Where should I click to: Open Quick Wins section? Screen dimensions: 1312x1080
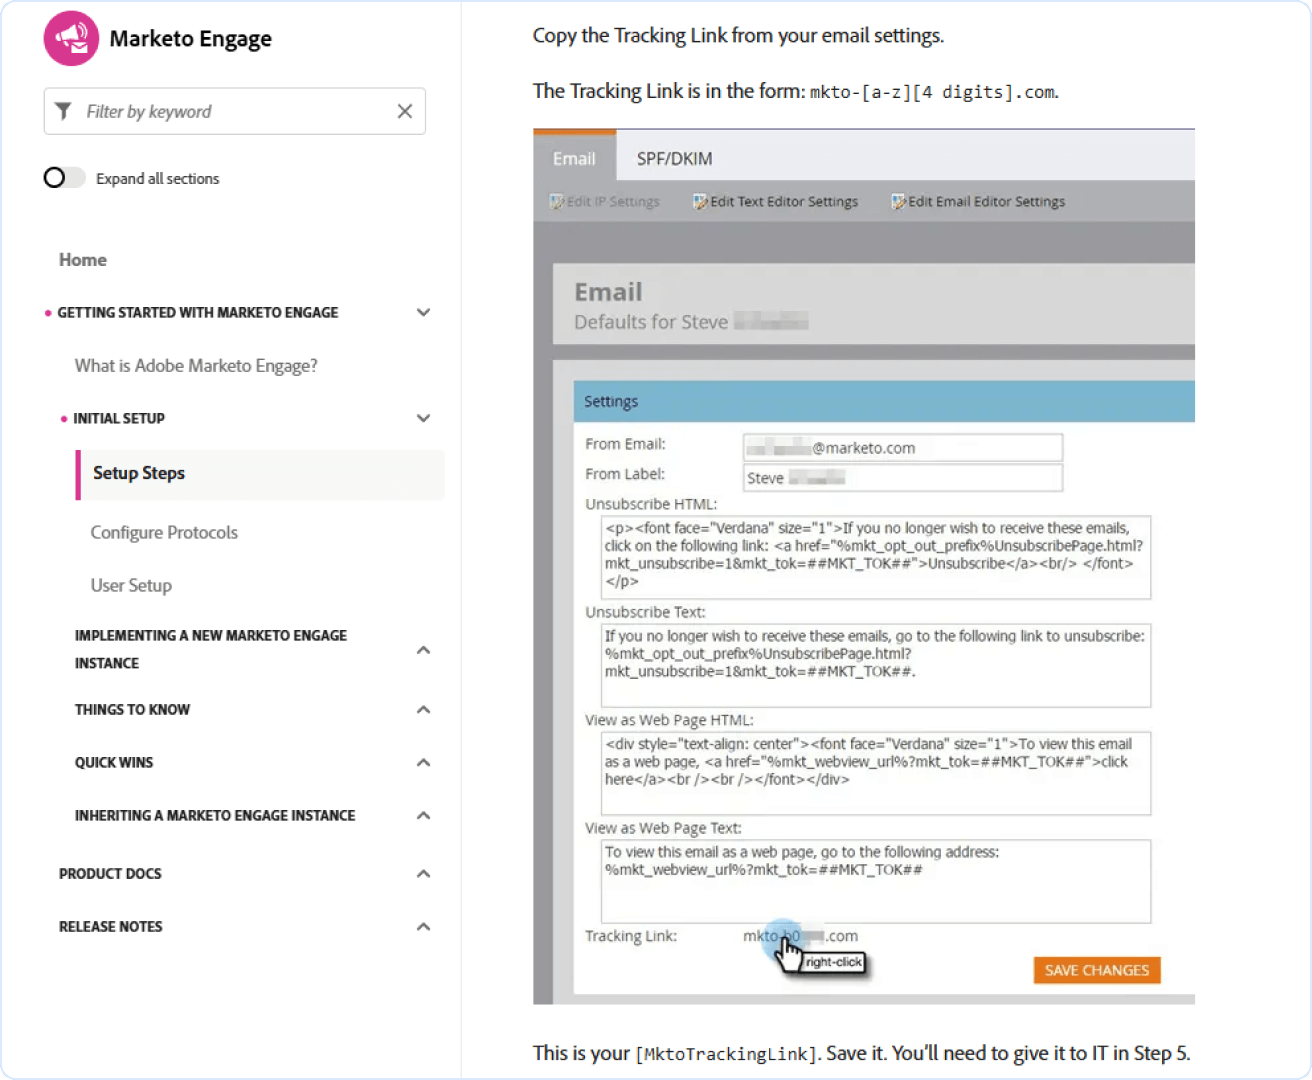(114, 763)
